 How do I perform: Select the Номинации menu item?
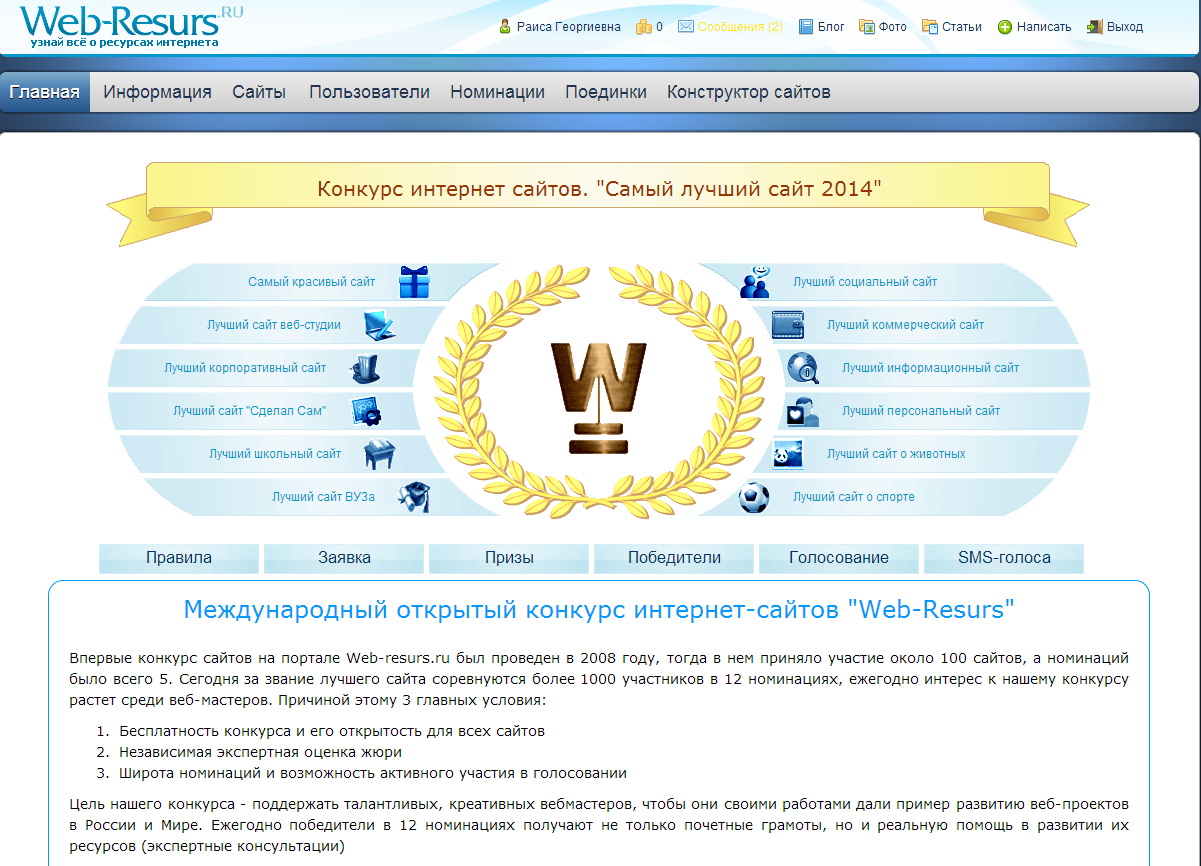[497, 92]
